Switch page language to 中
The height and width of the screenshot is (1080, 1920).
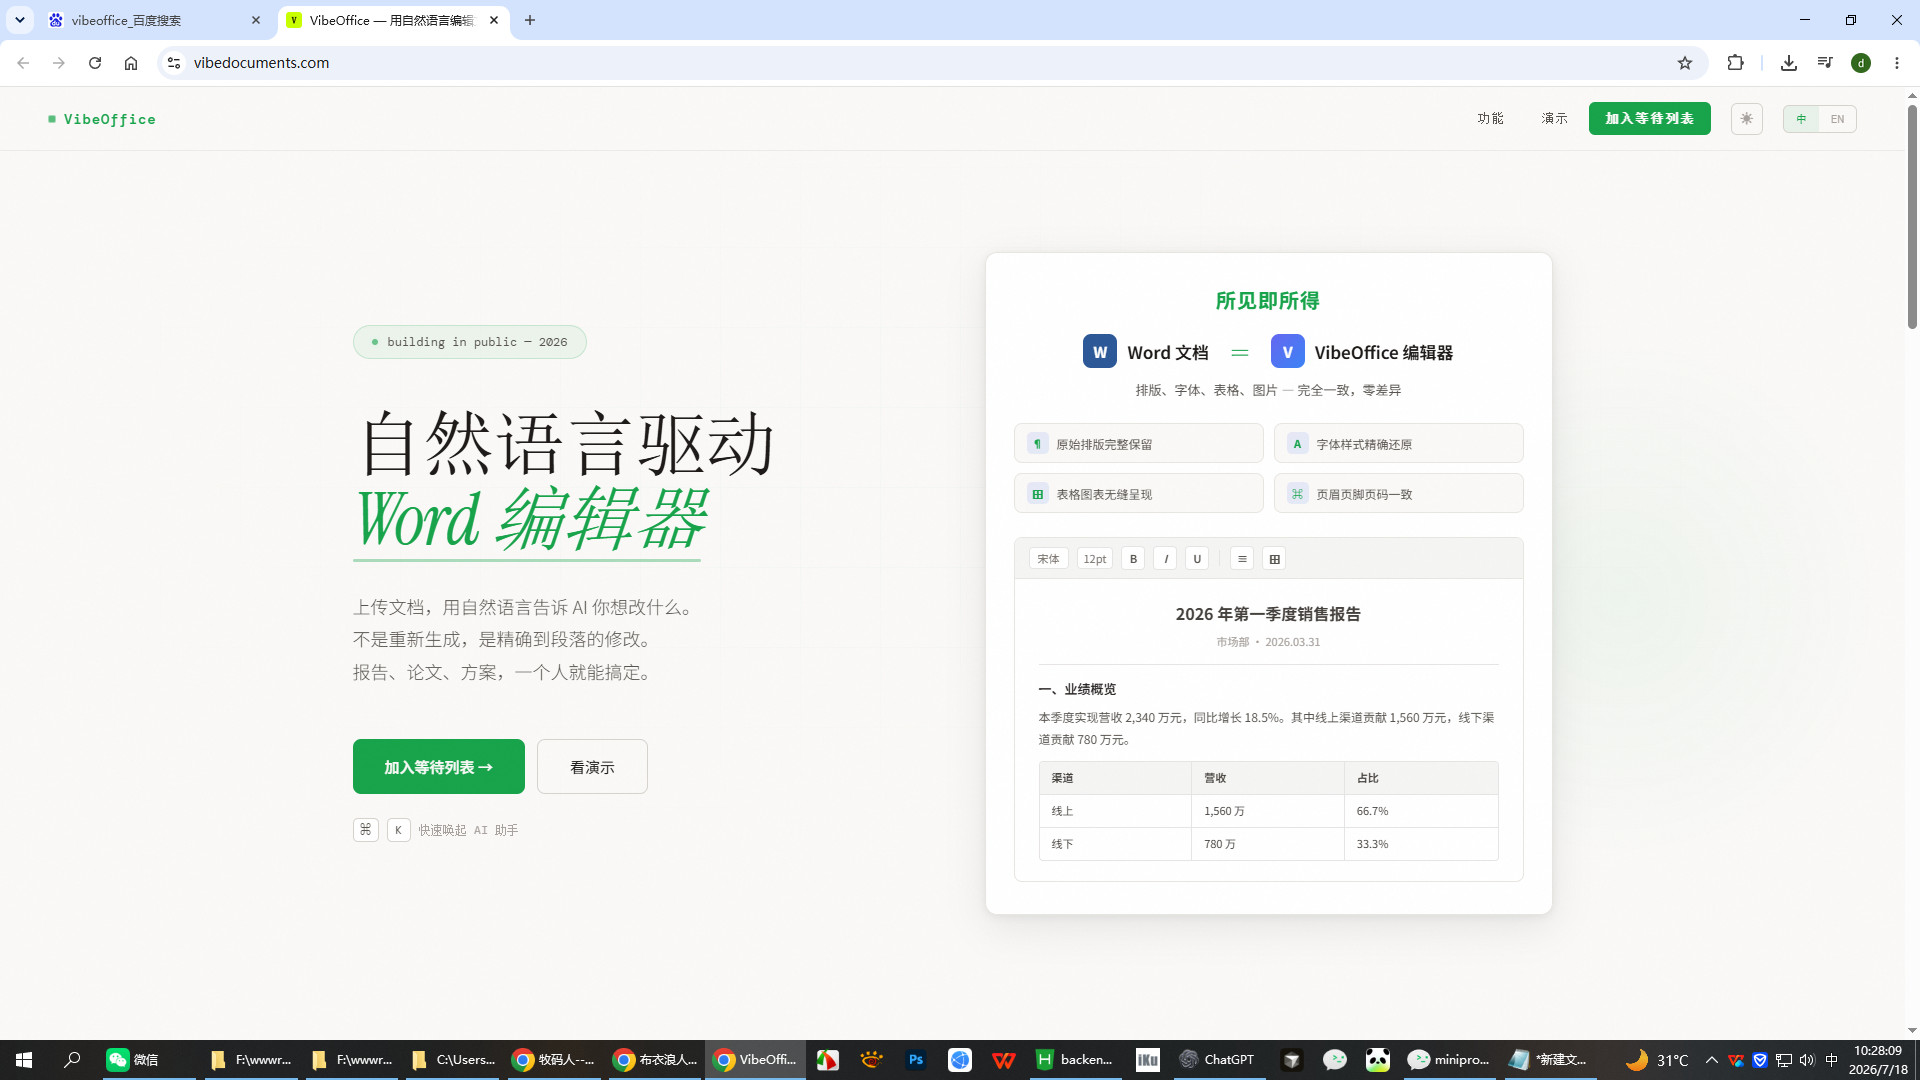(x=1802, y=119)
